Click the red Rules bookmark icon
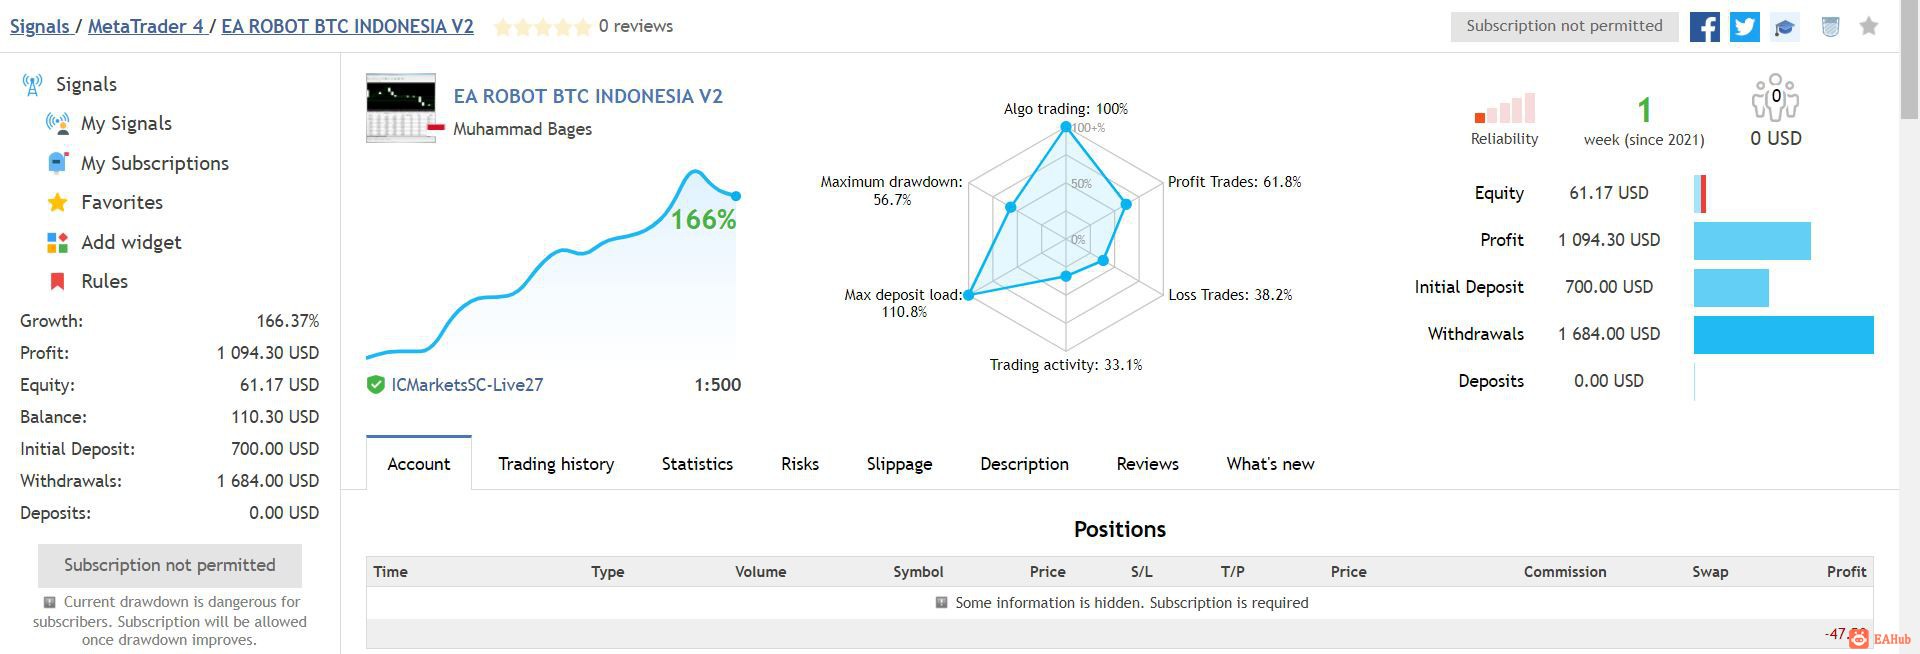Viewport: 1920px width, 654px height. pyautogui.click(x=57, y=281)
